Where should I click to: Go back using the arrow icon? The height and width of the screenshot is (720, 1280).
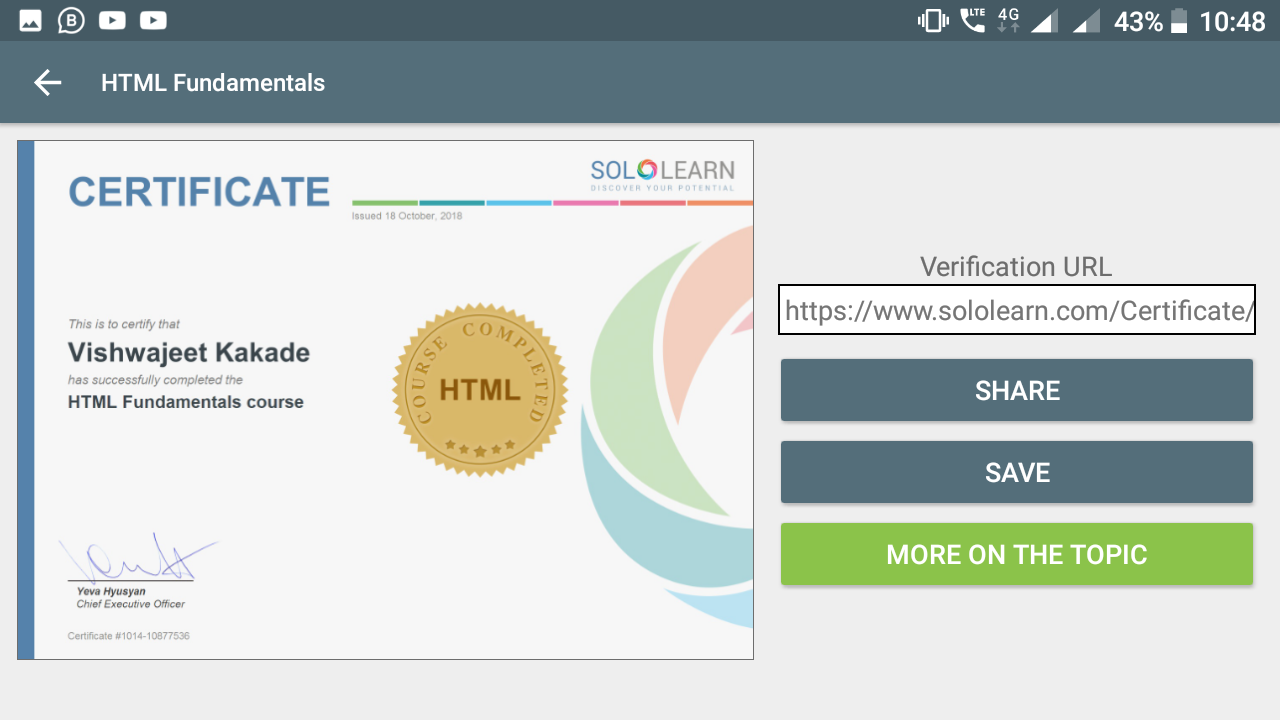click(x=48, y=83)
